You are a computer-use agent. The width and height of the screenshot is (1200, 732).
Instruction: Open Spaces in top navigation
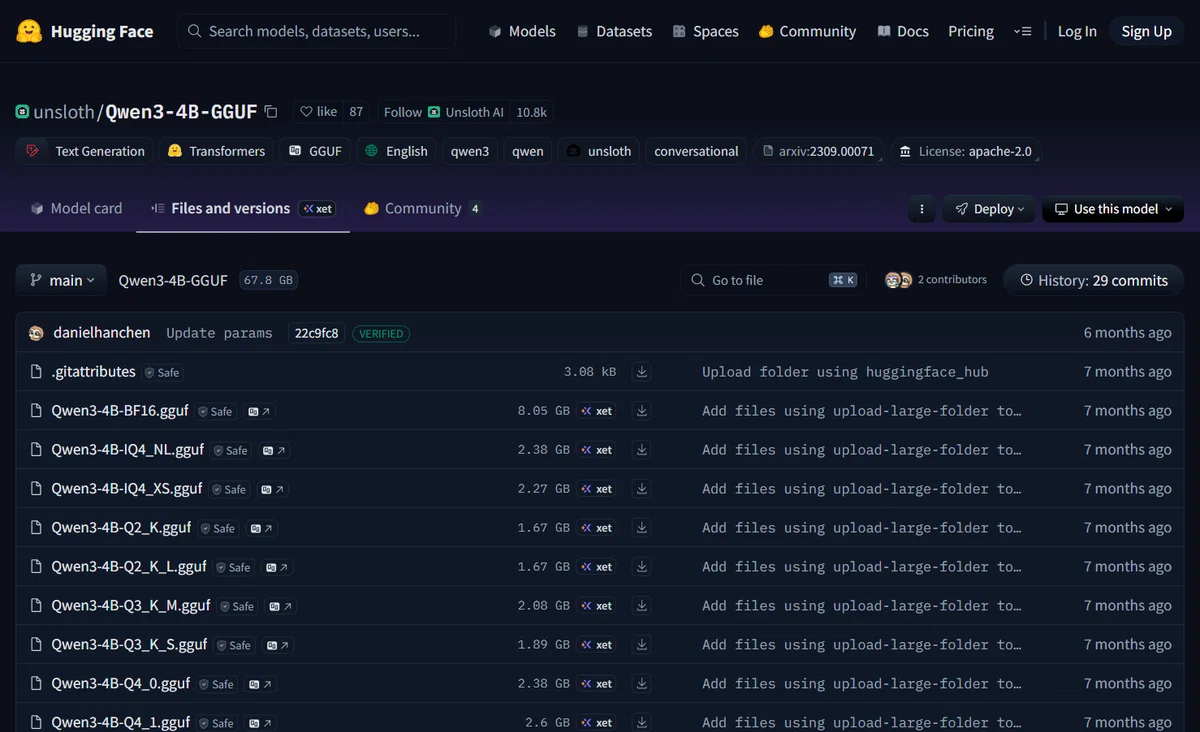click(x=706, y=31)
